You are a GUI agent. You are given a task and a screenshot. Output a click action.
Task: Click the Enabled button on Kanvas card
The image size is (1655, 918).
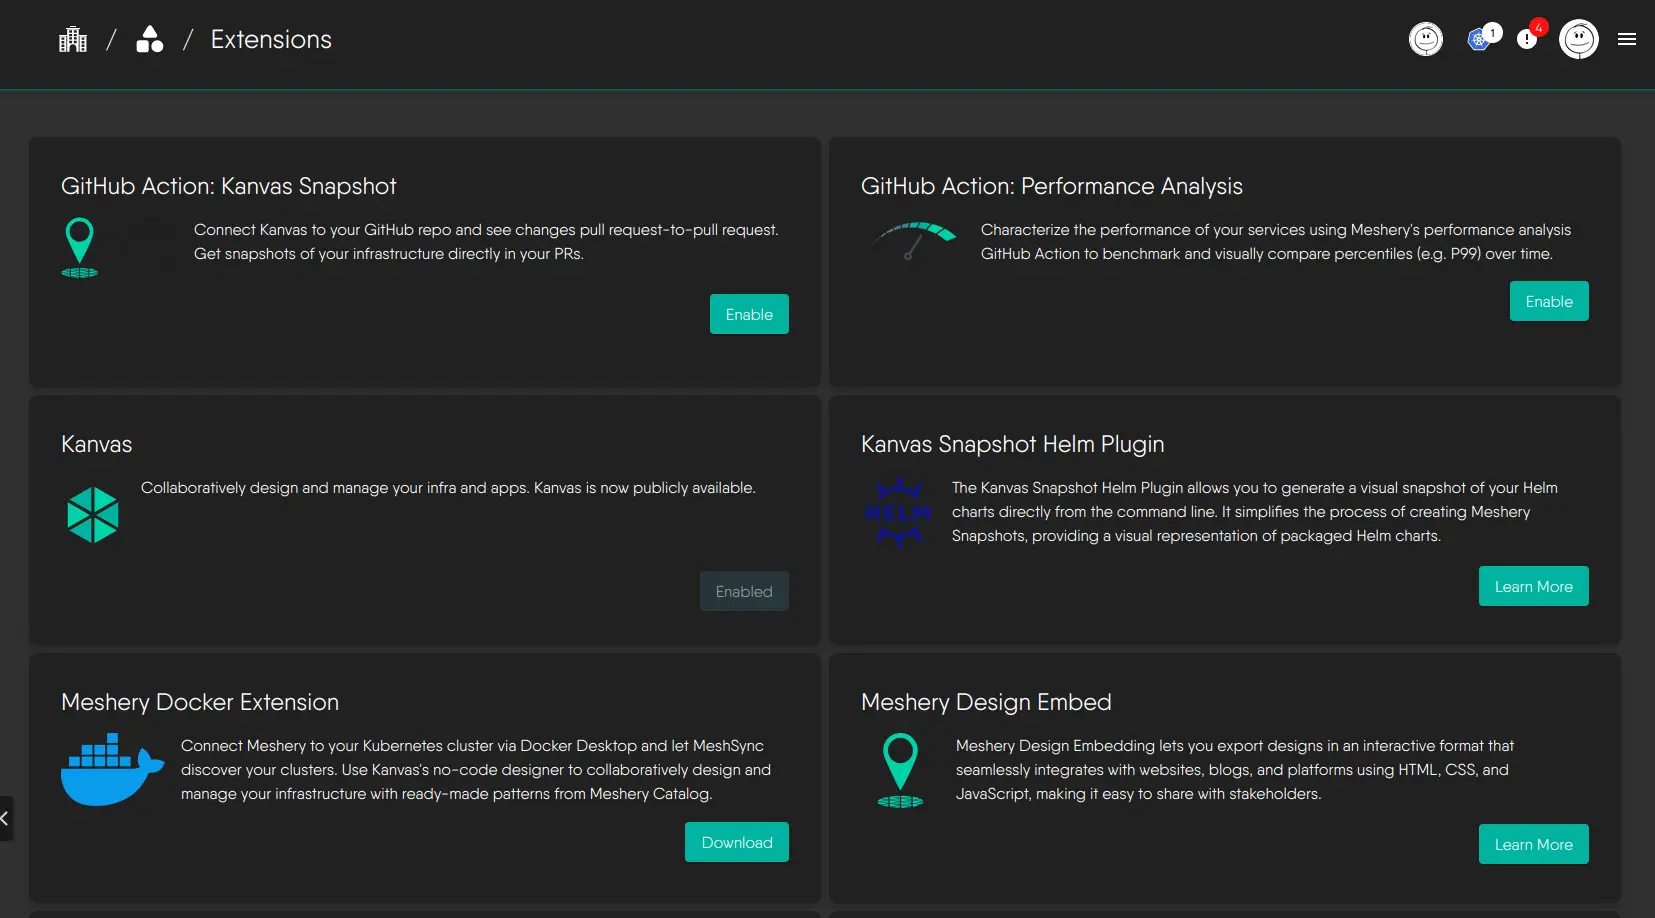(x=744, y=591)
